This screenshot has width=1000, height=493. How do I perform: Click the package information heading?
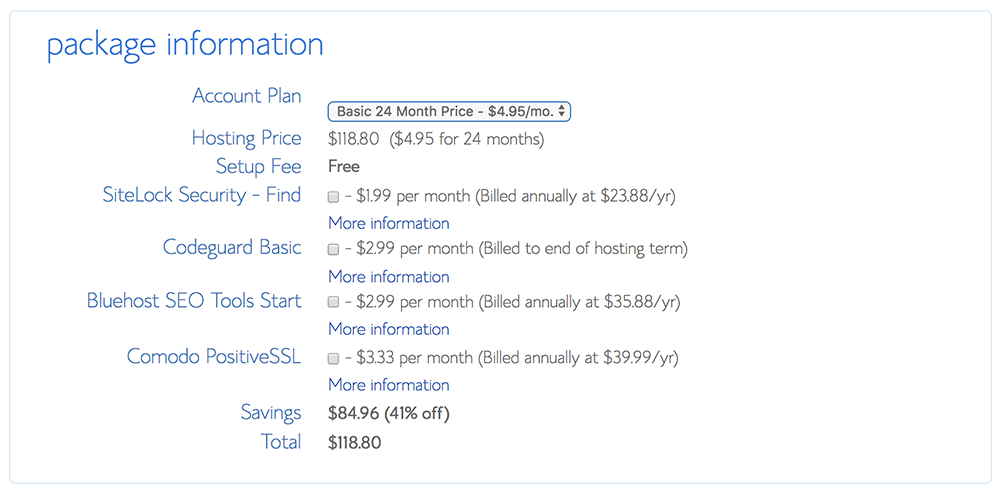pyautogui.click(x=185, y=45)
